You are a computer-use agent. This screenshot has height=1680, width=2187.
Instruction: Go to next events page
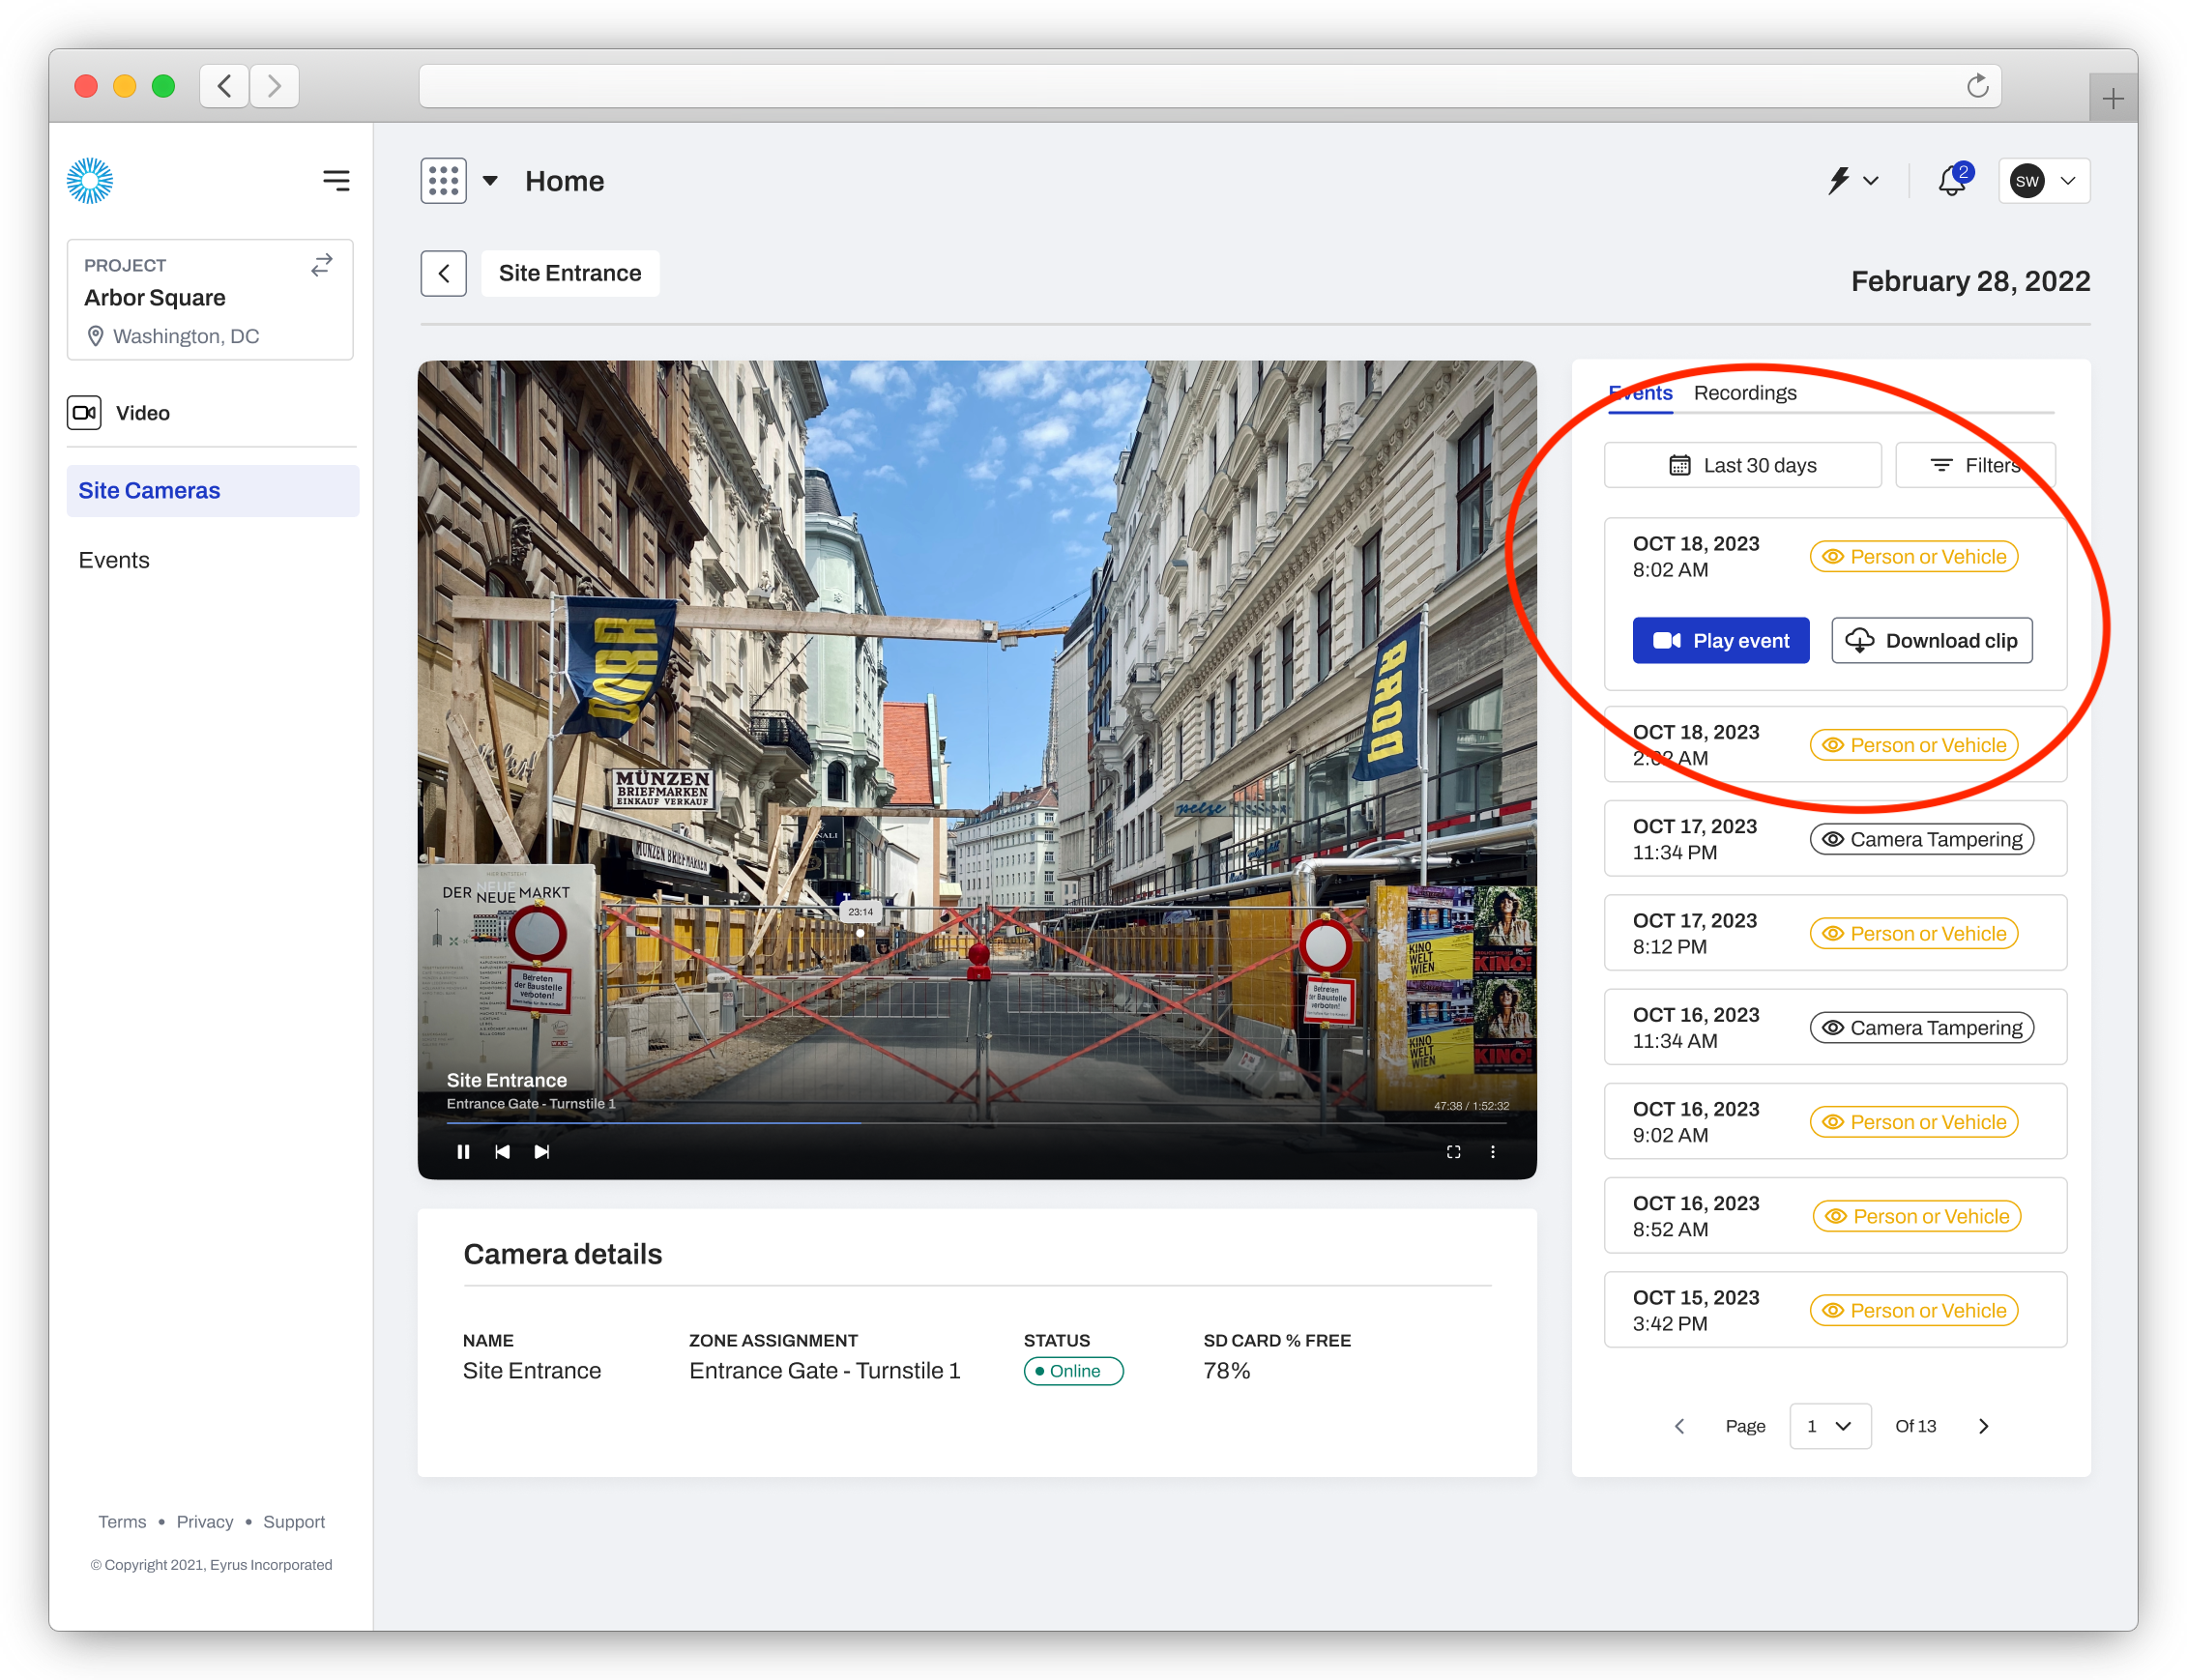pos(1983,1426)
